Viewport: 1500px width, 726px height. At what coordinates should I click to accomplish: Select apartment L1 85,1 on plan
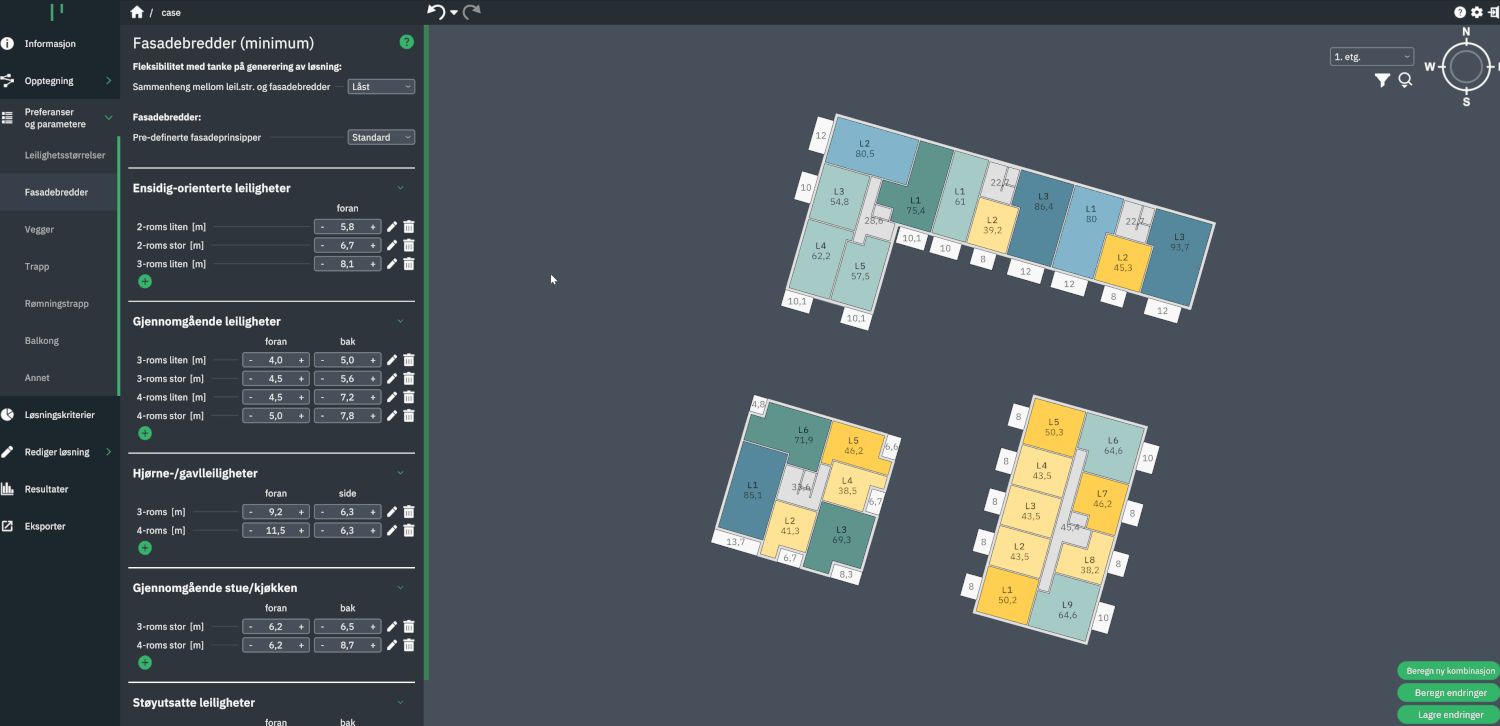click(752, 490)
